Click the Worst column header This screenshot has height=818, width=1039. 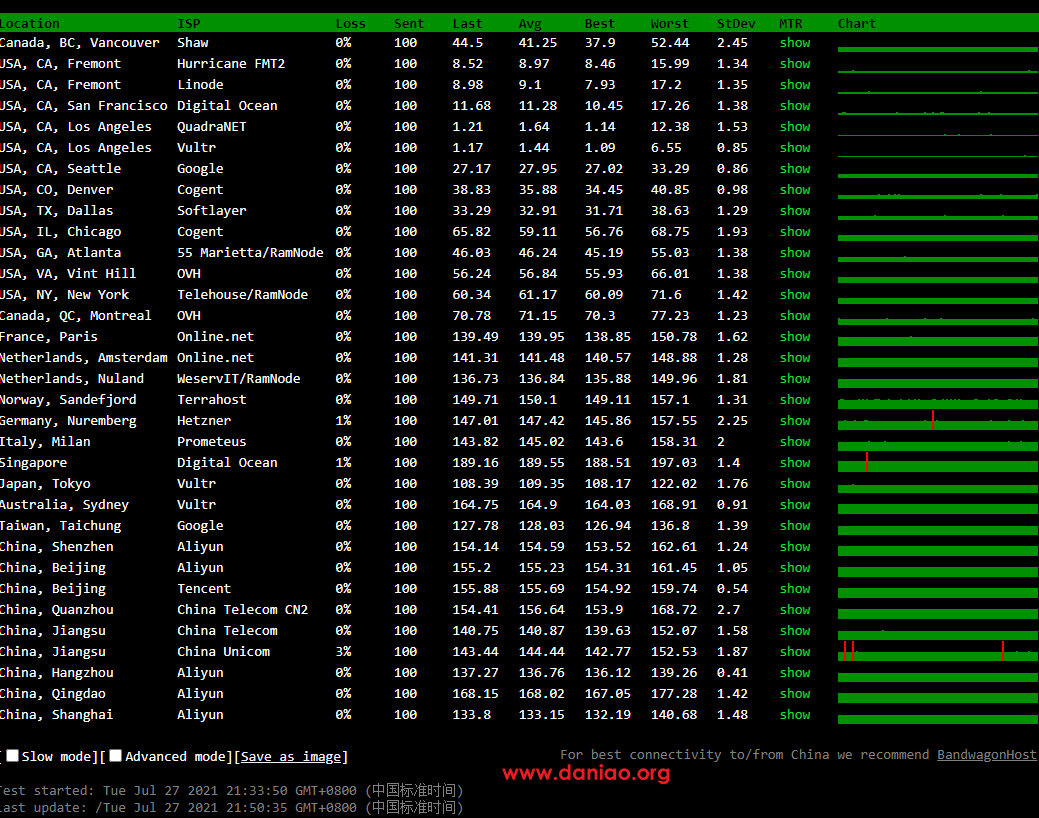(x=669, y=24)
